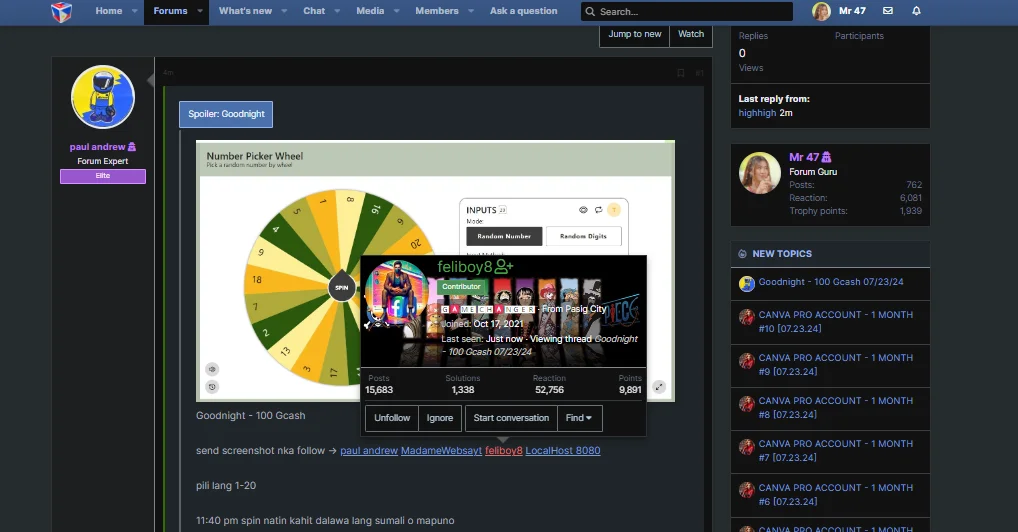
Task: Click Unfollow on feliboy8 card
Action: (x=392, y=418)
